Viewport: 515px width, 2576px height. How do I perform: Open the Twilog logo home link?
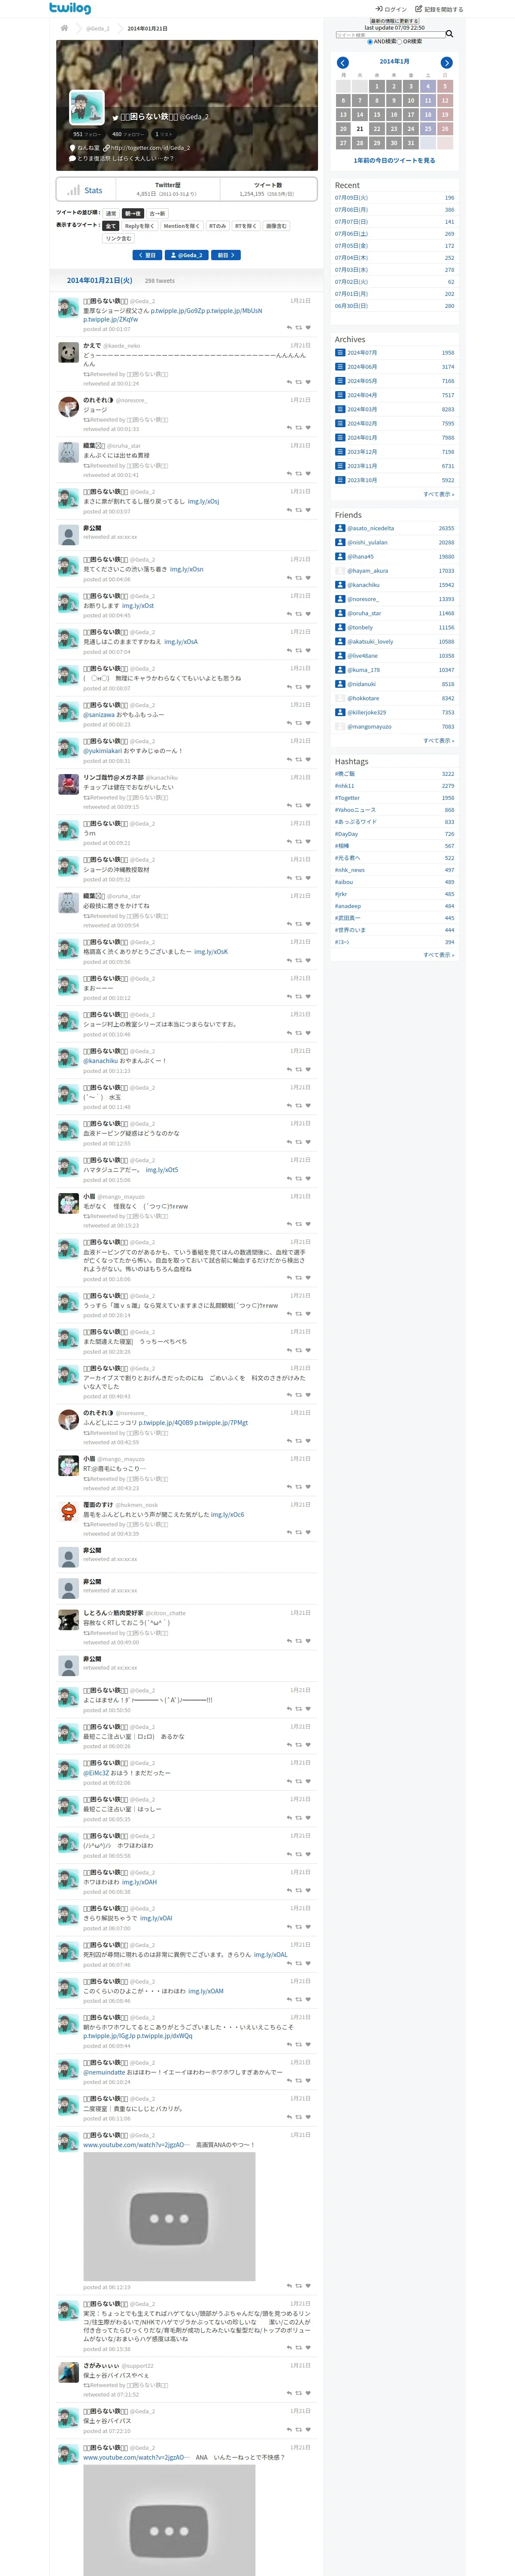70,8
